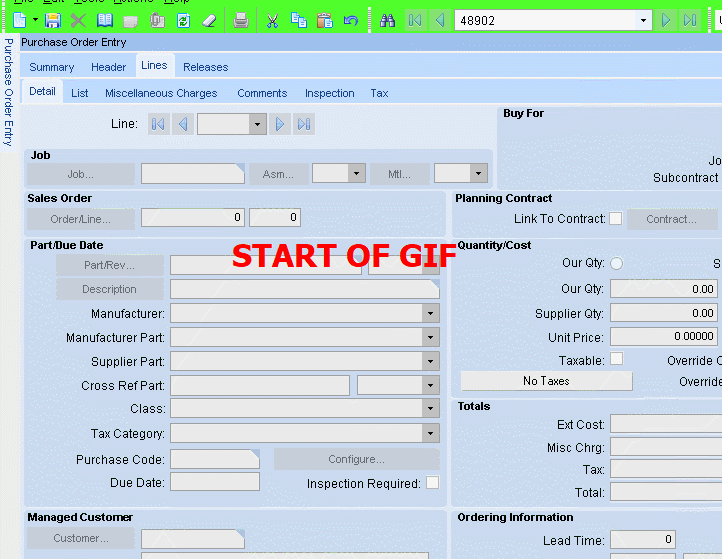Go to last PO record in toolbar
Image resolution: width=722 pixels, height=559 pixels.
point(690,20)
